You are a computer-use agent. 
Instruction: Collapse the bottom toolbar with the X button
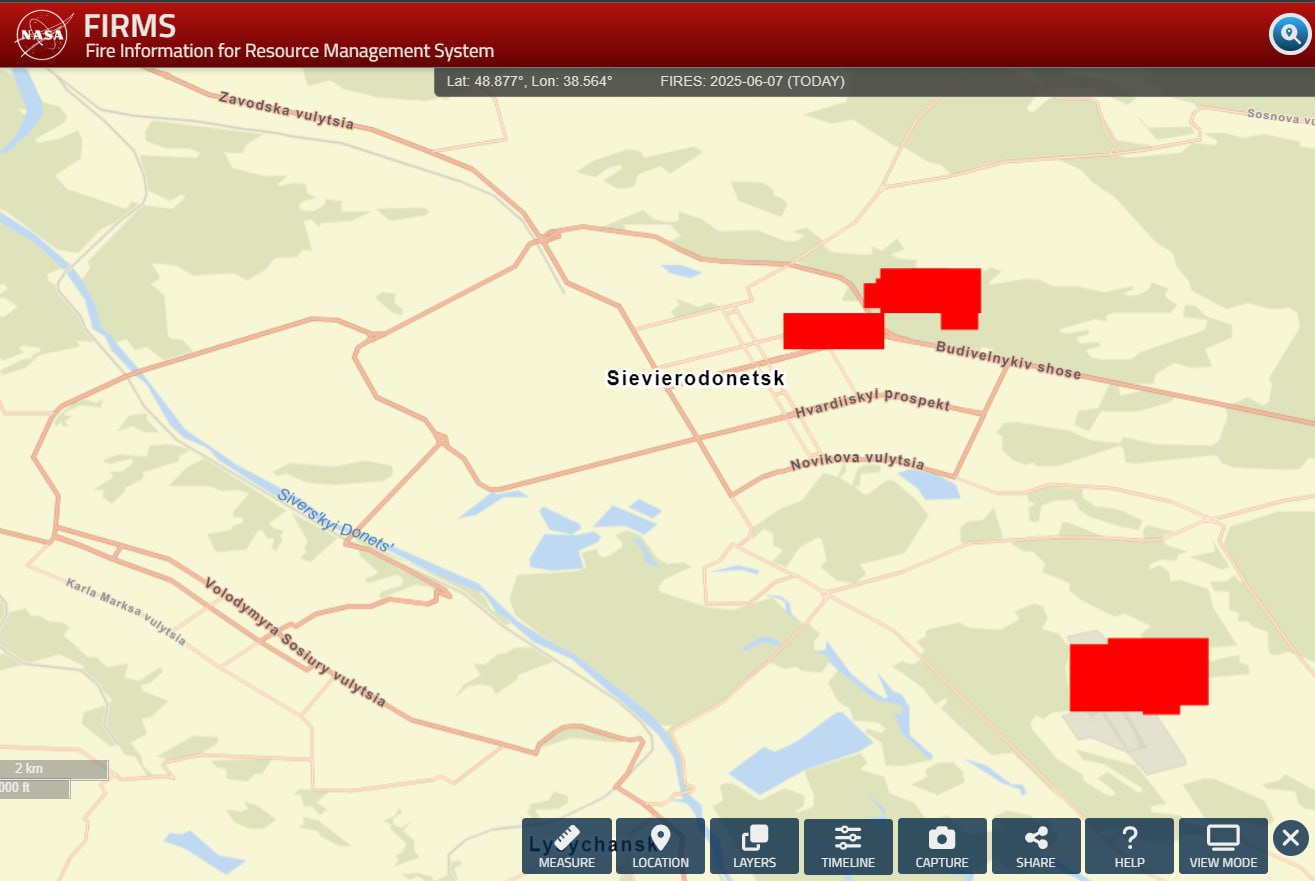coord(1290,837)
